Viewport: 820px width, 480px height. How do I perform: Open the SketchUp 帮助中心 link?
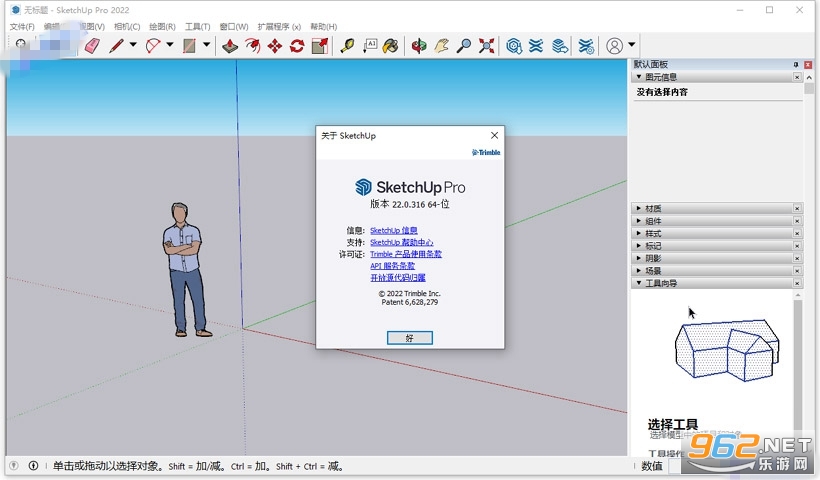click(x=402, y=243)
